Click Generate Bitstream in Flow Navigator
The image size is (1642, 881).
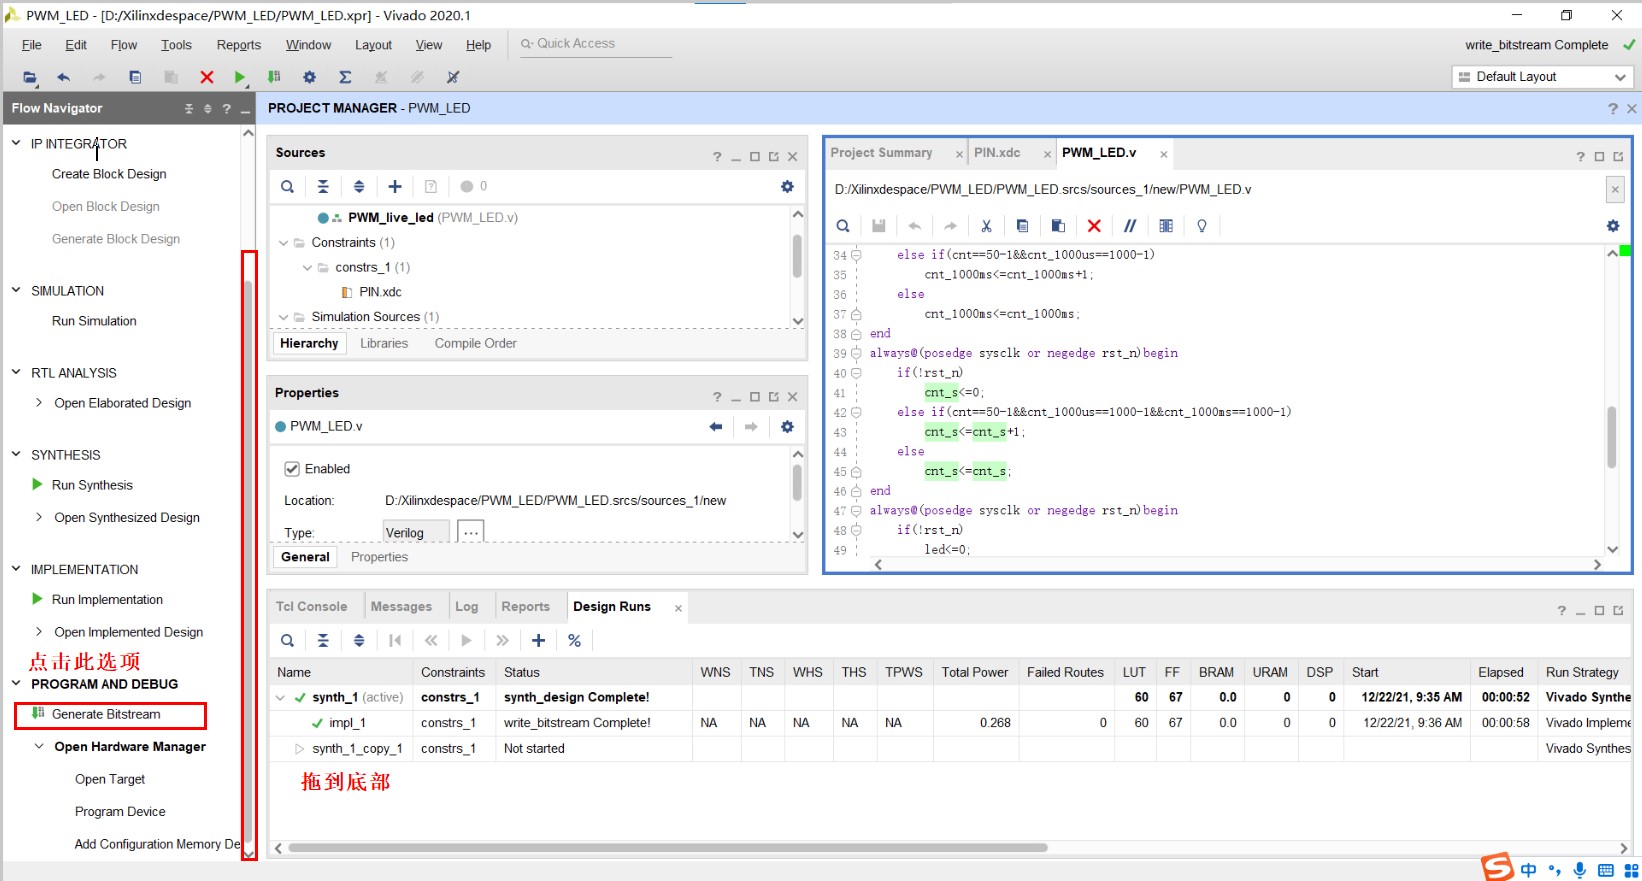(x=106, y=715)
